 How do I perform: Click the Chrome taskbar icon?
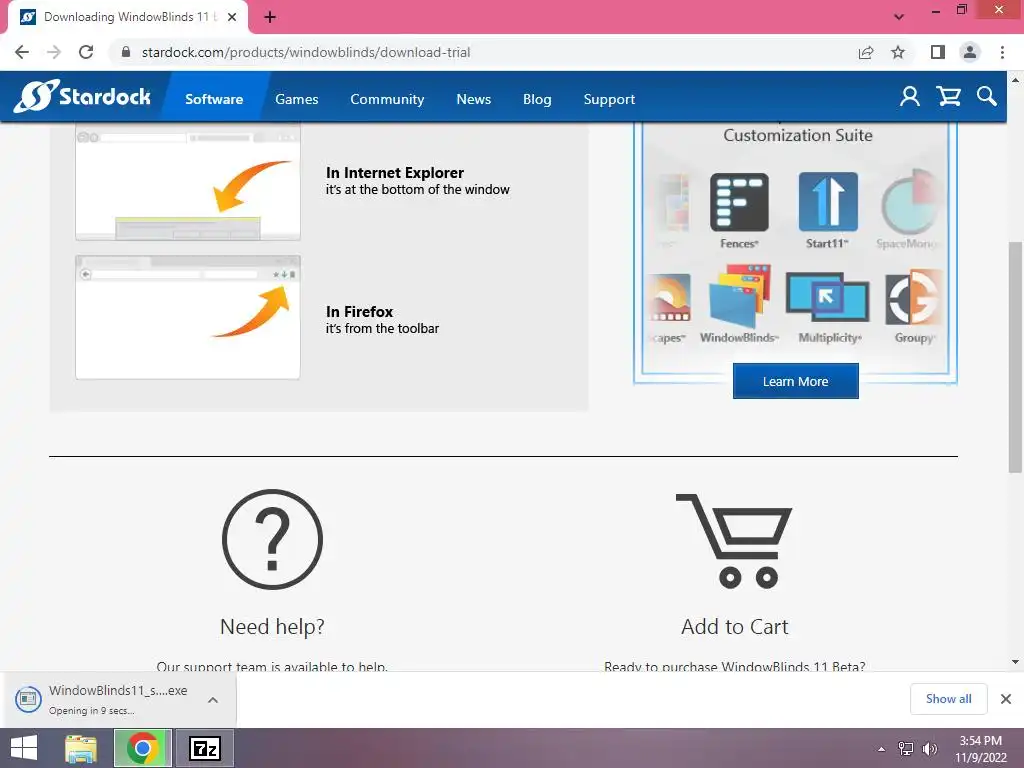[143, 748]
